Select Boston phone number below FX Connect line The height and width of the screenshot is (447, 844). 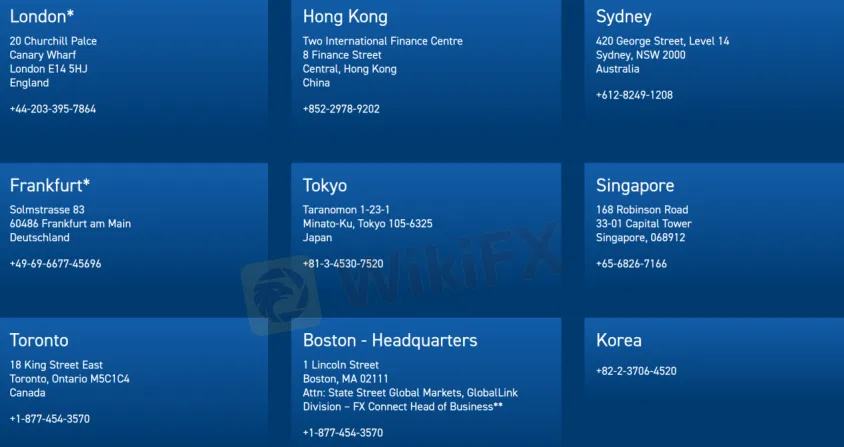[x=343, y=433]
